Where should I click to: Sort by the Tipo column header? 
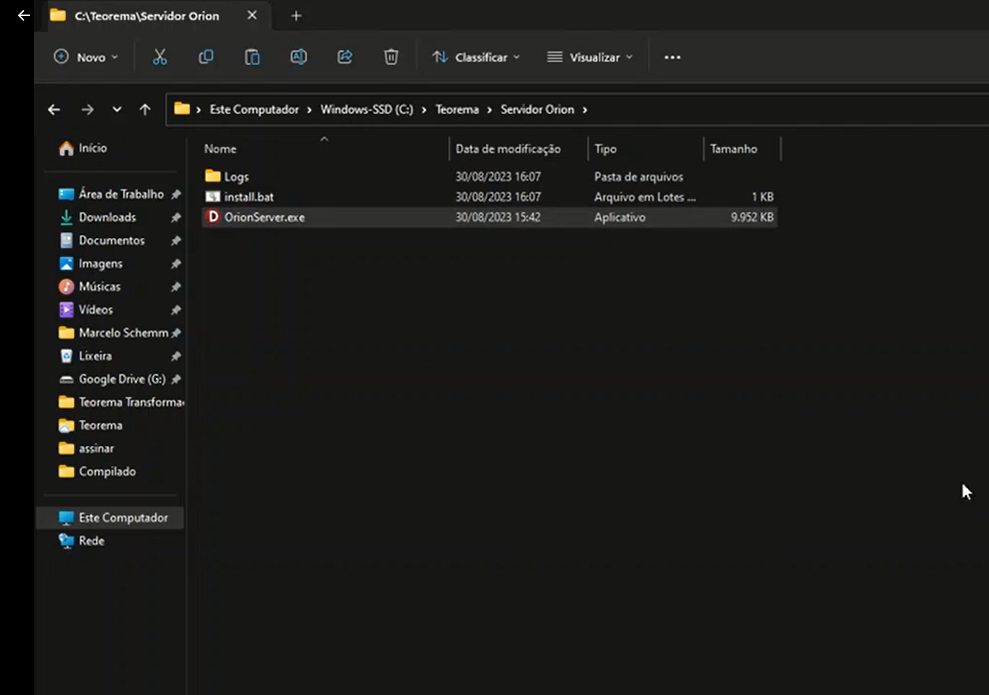tap(645, 149)
